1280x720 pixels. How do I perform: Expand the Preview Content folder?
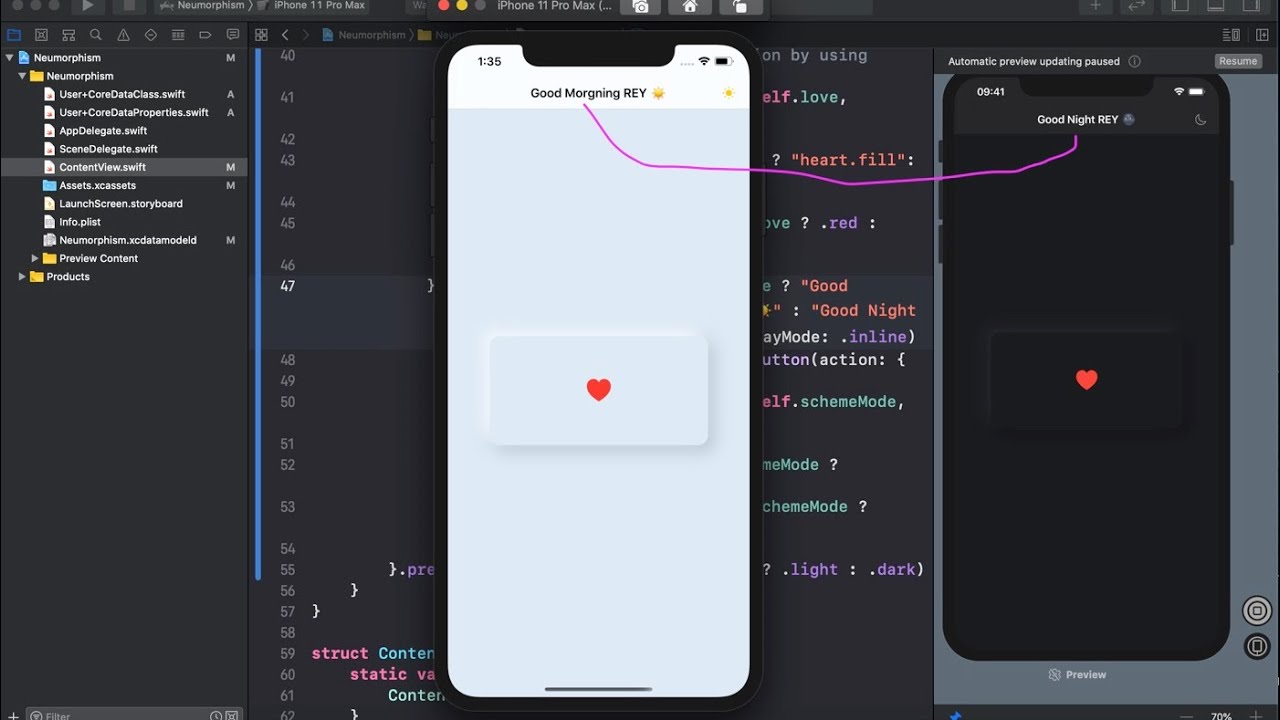pyautogui.click(x=35, y=258)
